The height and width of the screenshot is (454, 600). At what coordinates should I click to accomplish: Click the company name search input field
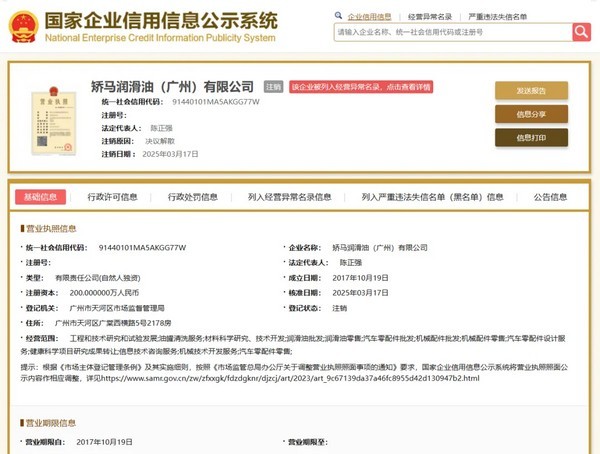tap(451, 32)
